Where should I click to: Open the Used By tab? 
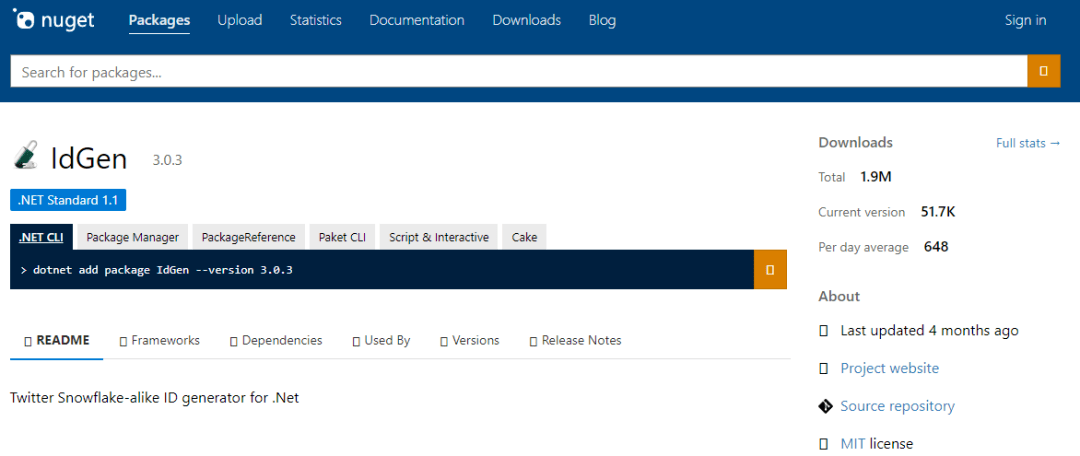pyautogui.click(x=381, y=340)
